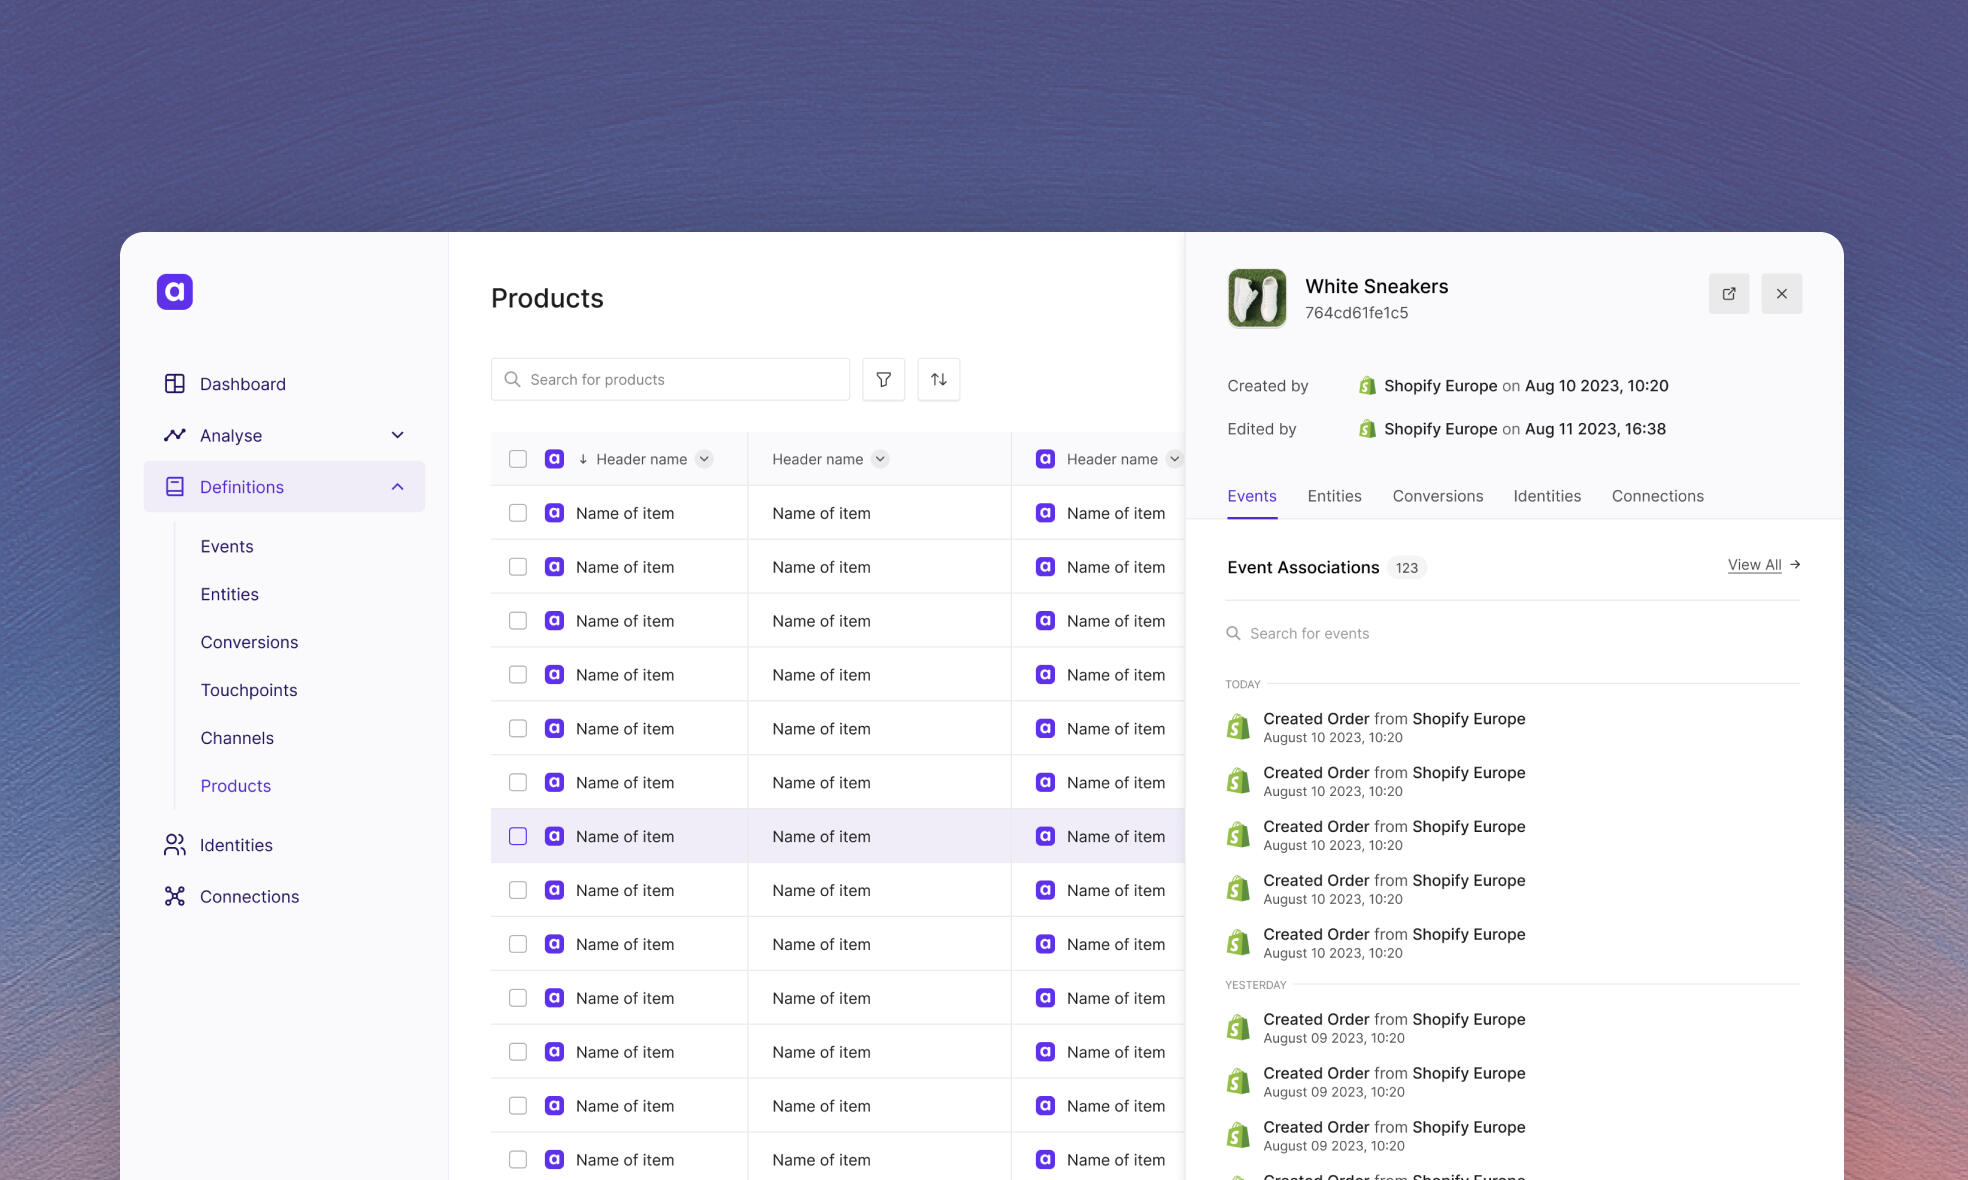Close the White Sneakers detail panel
This screenshot has width=1968, height=1180.
(x=1781, y=294)
